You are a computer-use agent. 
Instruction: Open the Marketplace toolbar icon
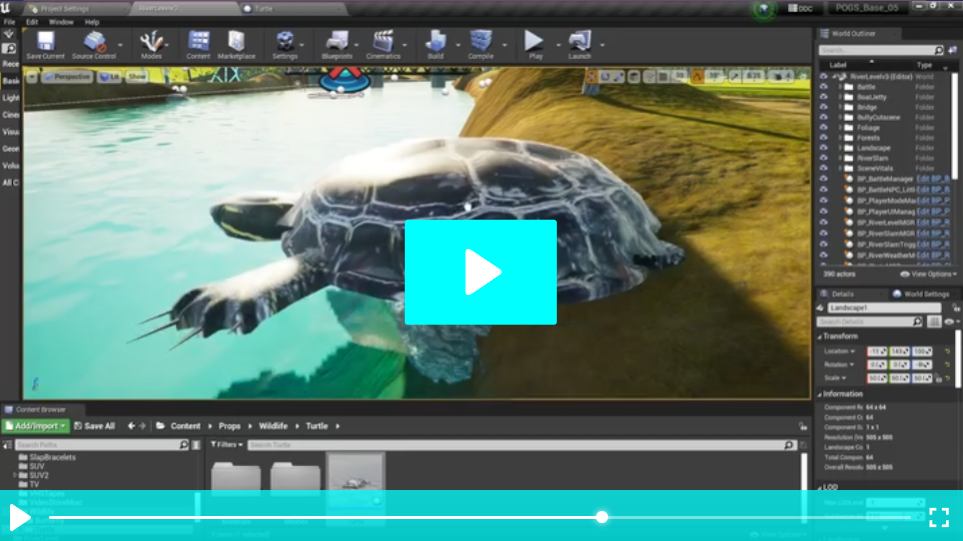pyautogui.click(x=236, y=41)
